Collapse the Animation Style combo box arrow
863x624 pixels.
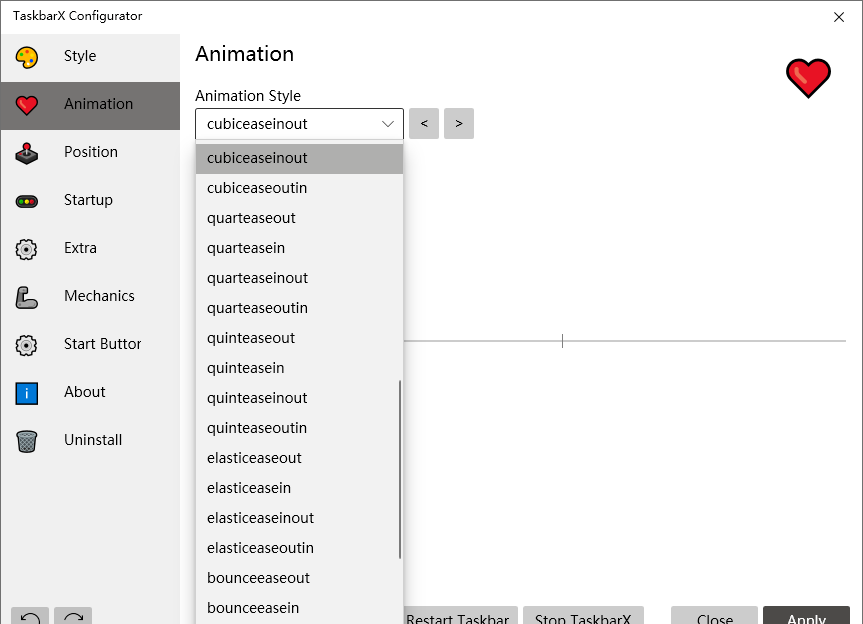(x=388, y=124)
